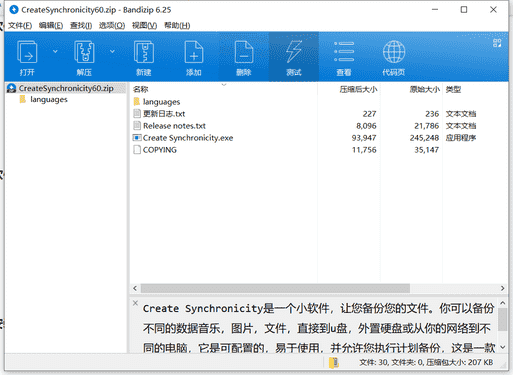The height and width of the screenshot is (375, 513).
Task: Open the Edit (编辑) menu
Action: pyautogui.click(x=51, y=25)
